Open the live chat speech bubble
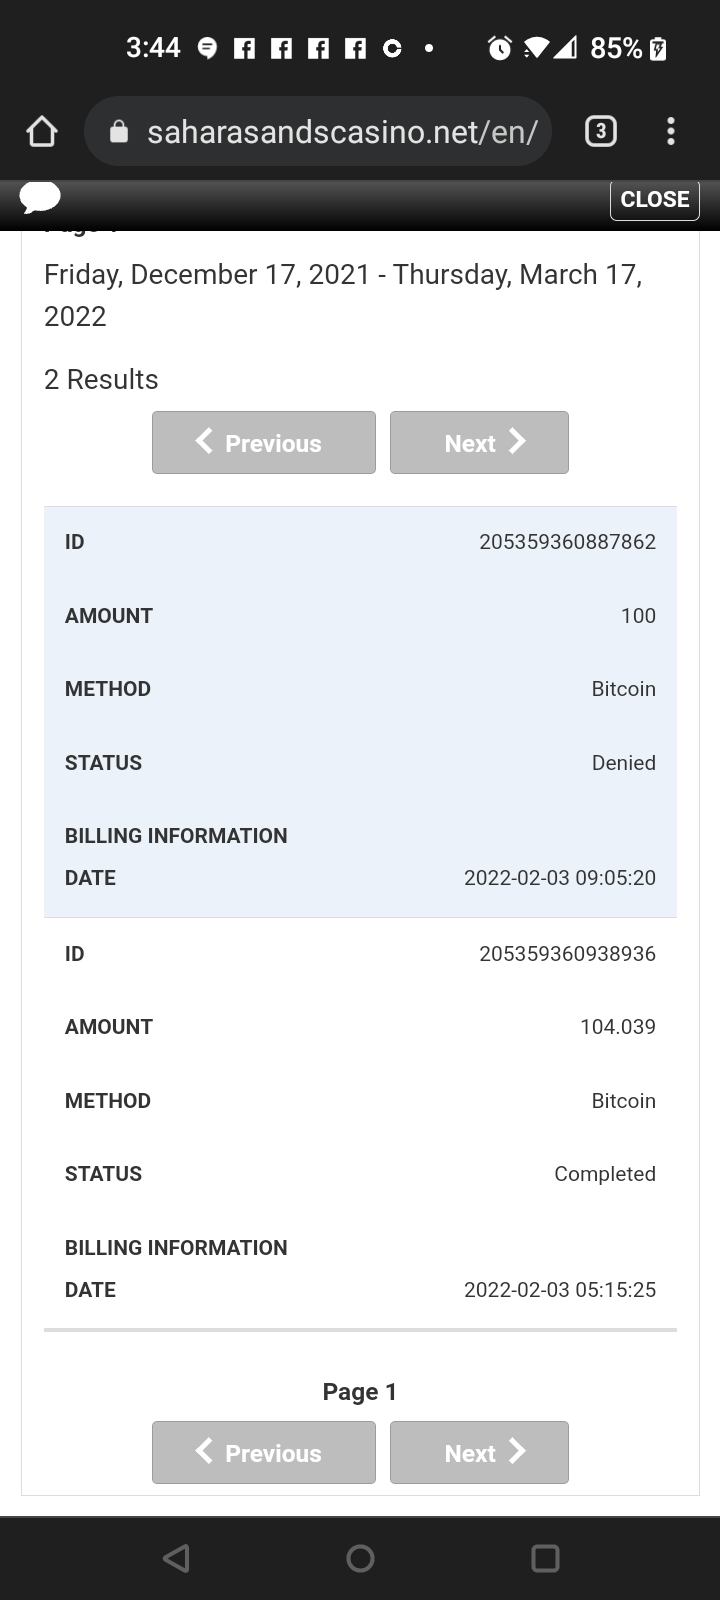This screenshot has width=720, height=1600. click(40, 198)
